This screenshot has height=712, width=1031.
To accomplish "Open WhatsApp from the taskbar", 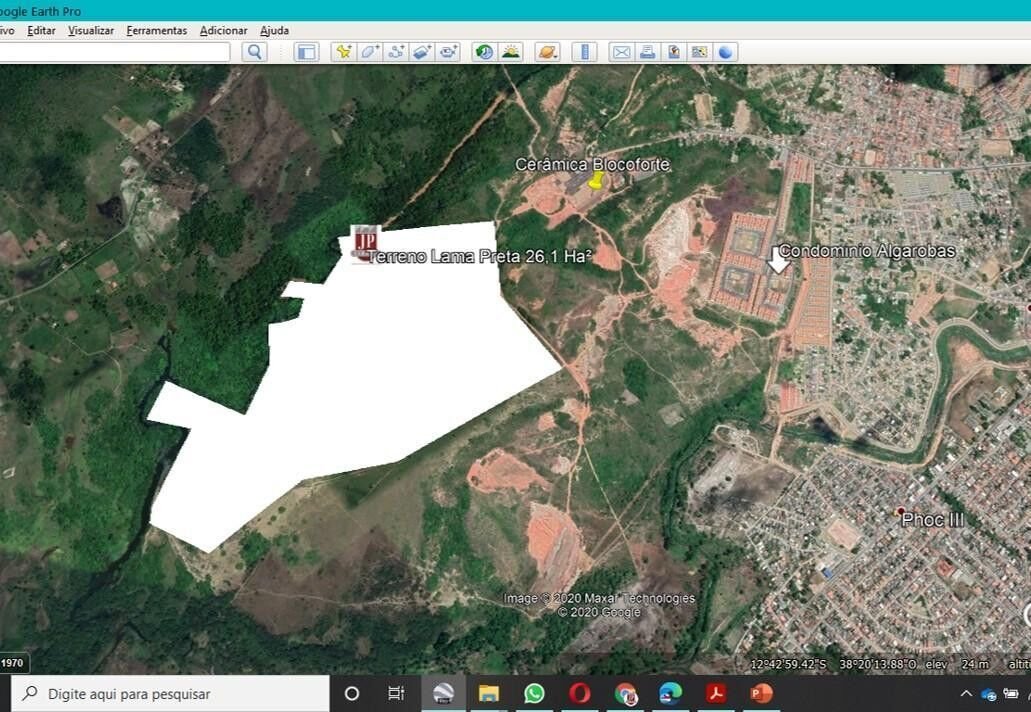I will (x=534, y=694).
